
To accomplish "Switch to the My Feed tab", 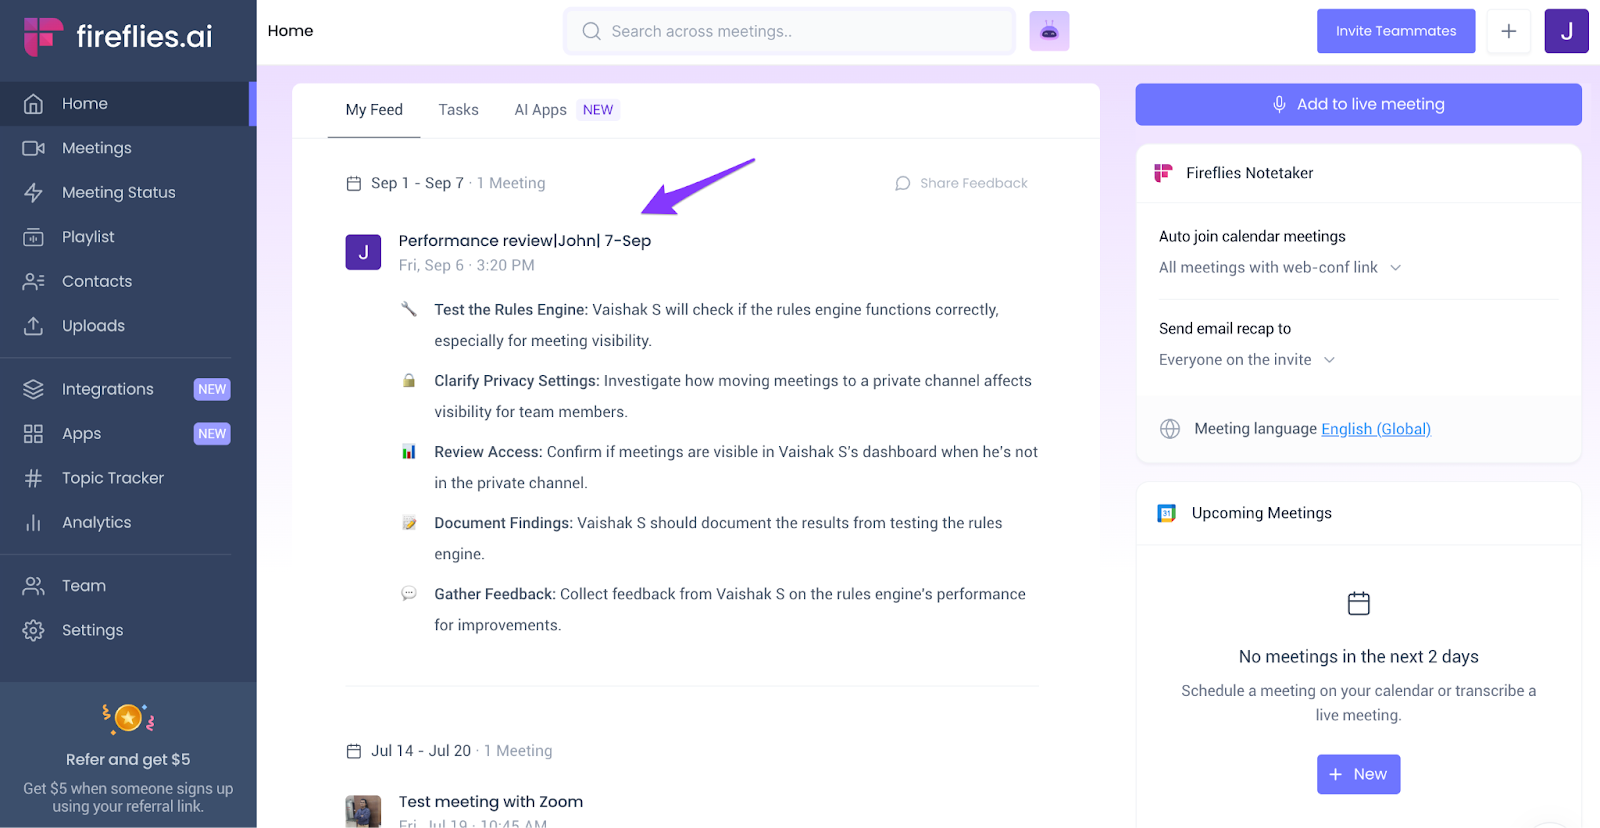I will [x=374, y=110].
